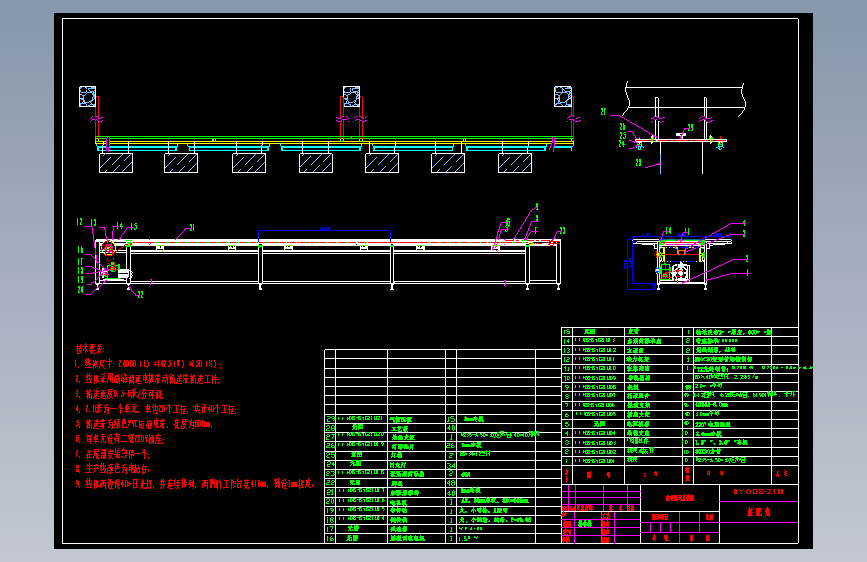Click callout number 27 on the top-right detail view
Image resolution: width=867 pixels, height=562 pixels.
point(603,112)
